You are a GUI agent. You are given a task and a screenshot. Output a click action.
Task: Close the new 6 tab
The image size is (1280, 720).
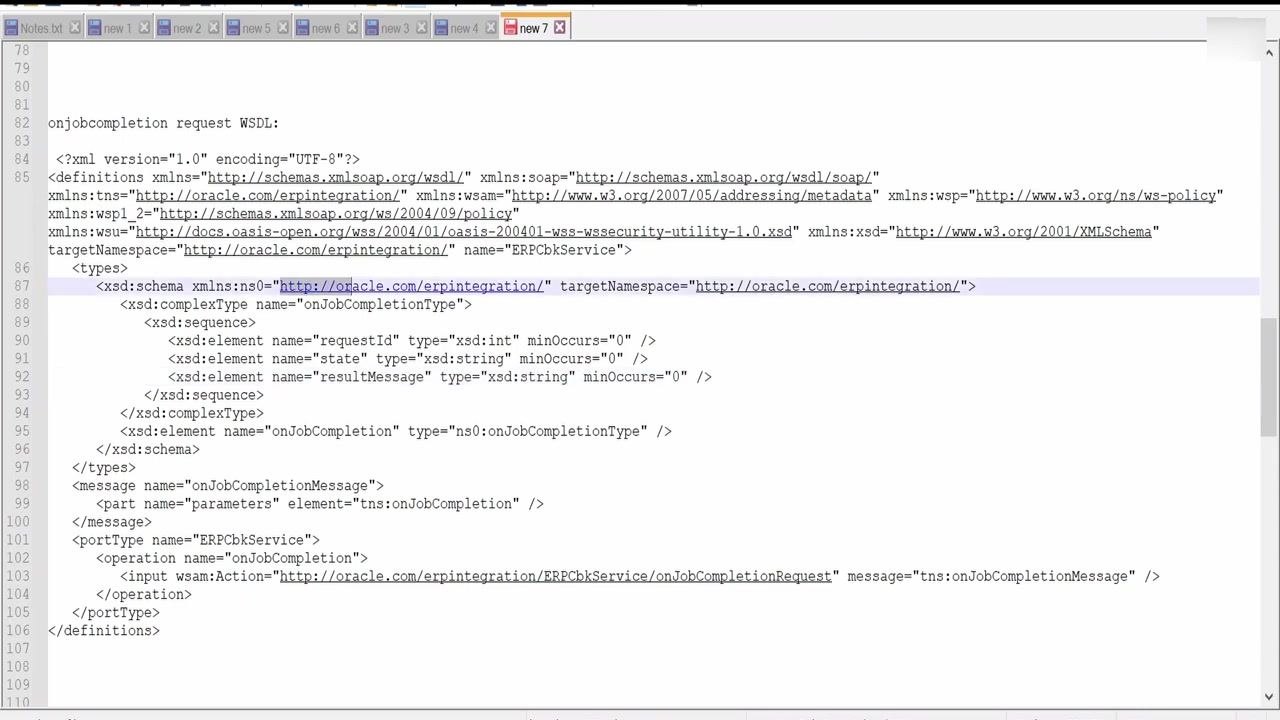(352, 28)
